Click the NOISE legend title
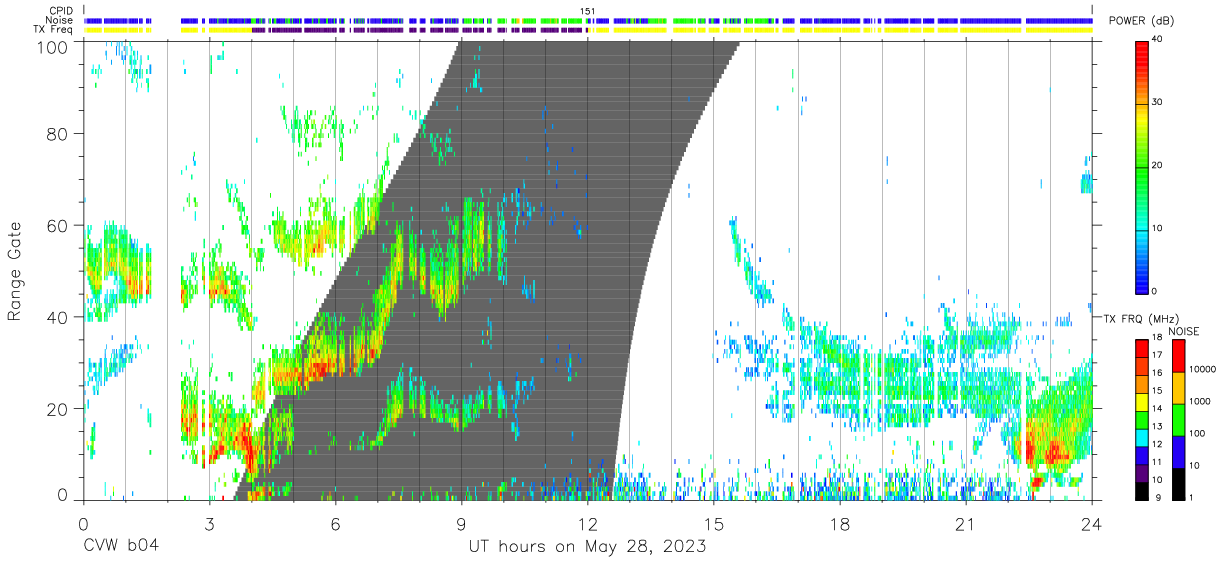 pos(1185,330)
